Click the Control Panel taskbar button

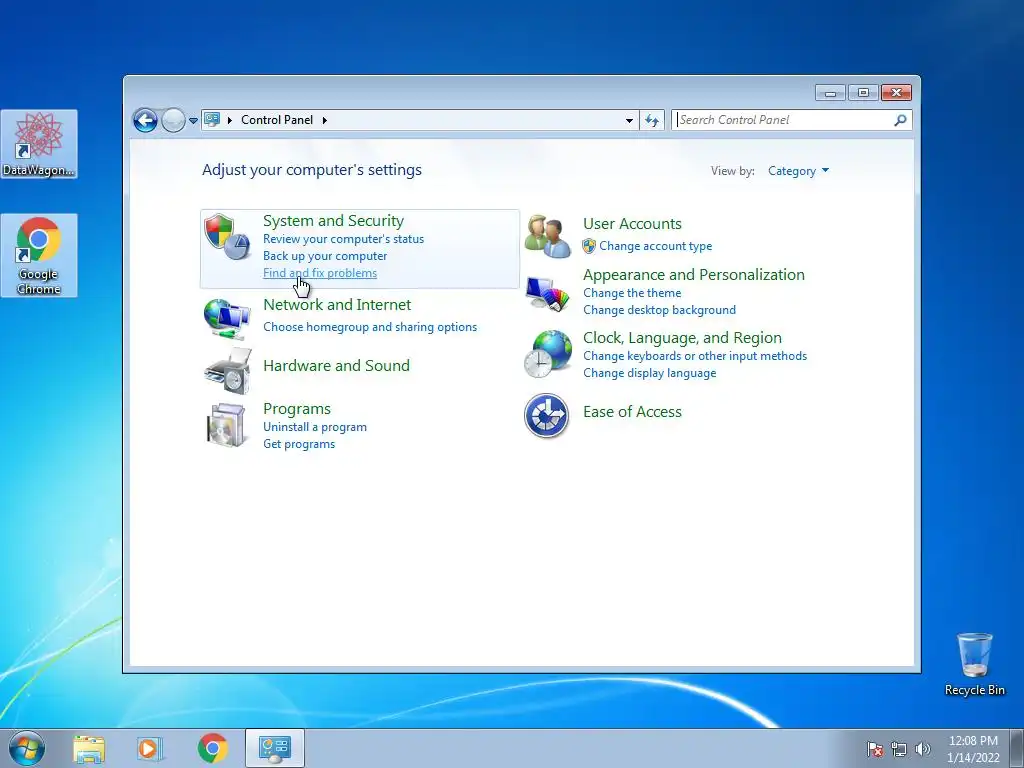click(x=274, y=748)
